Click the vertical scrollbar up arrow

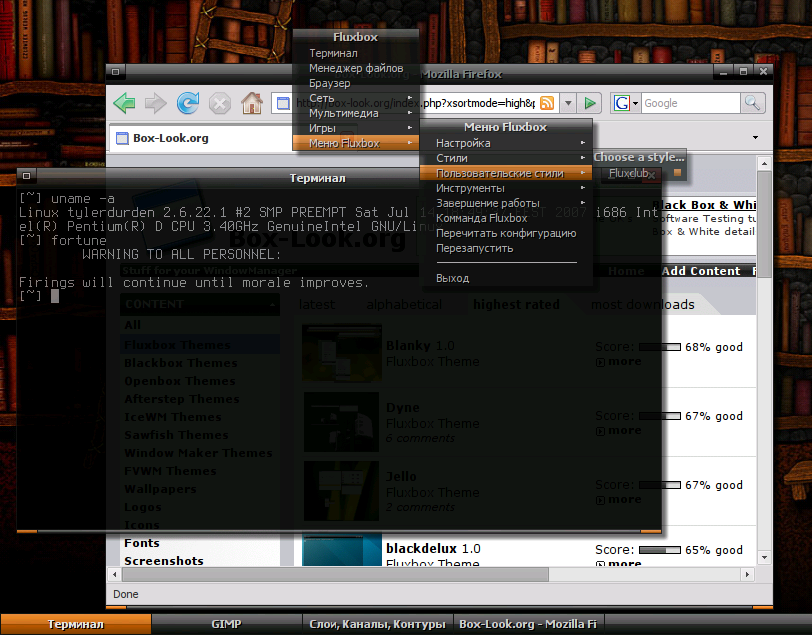[764, 164]
